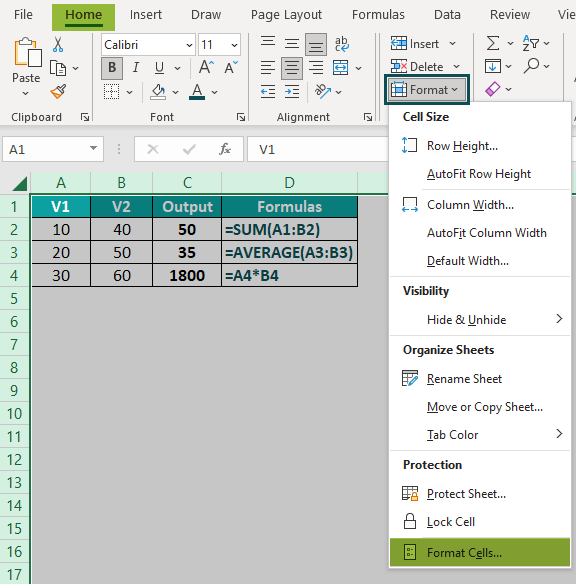Expand the Paste options arrow

[x=25, y=93]
